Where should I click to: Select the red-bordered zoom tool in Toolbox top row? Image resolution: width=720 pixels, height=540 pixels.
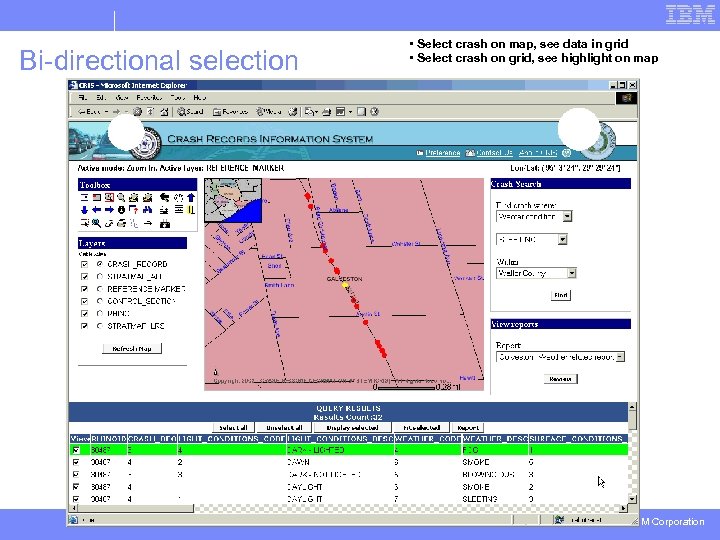coord(109,197)
